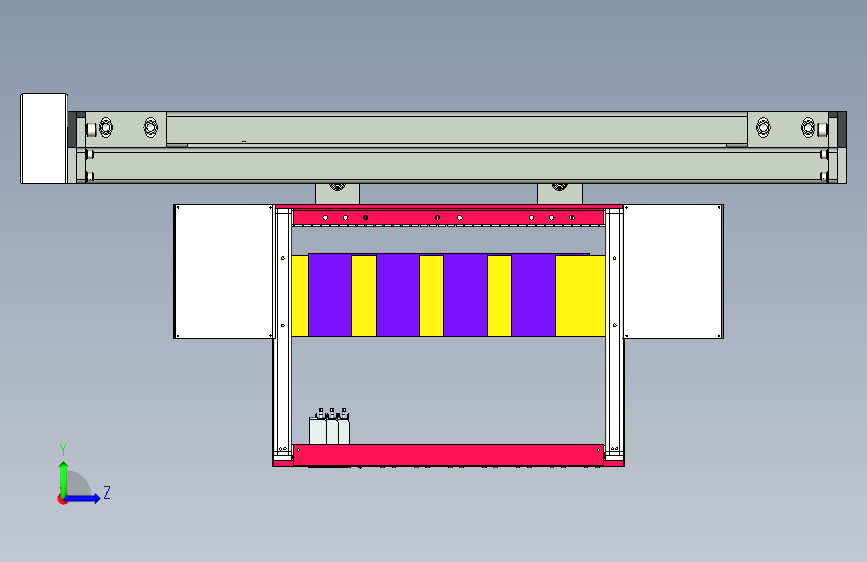The height and width of the screenshot is (562, 867).
Task: Select the second purple block from the left
Action: (398, 295)
